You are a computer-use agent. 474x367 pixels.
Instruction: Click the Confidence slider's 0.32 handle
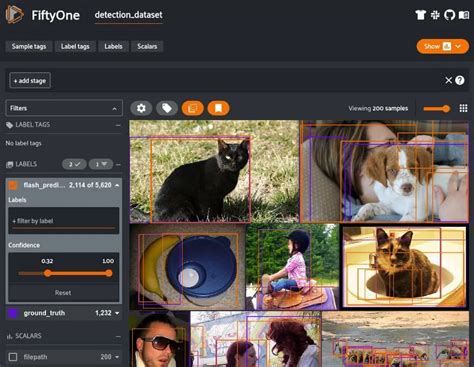[x=48, y=273]
